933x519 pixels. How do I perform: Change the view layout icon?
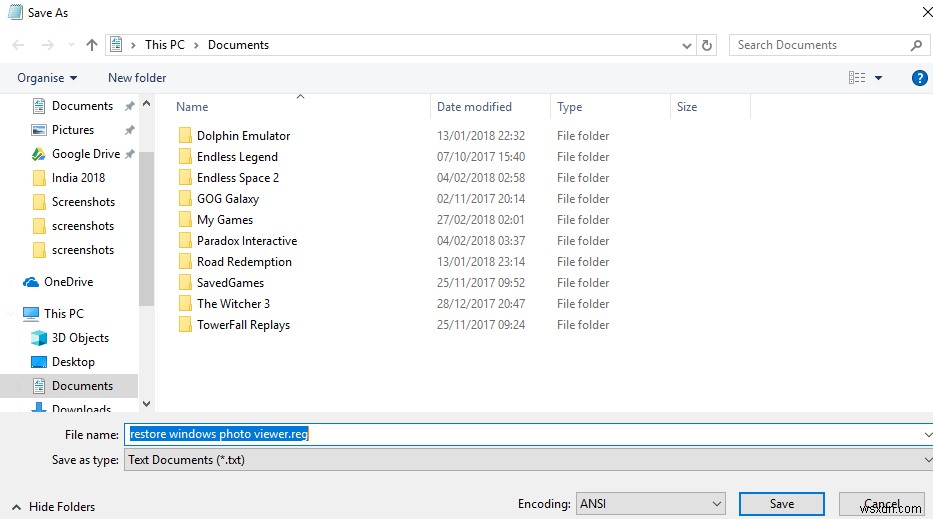[x=857, y=78]
